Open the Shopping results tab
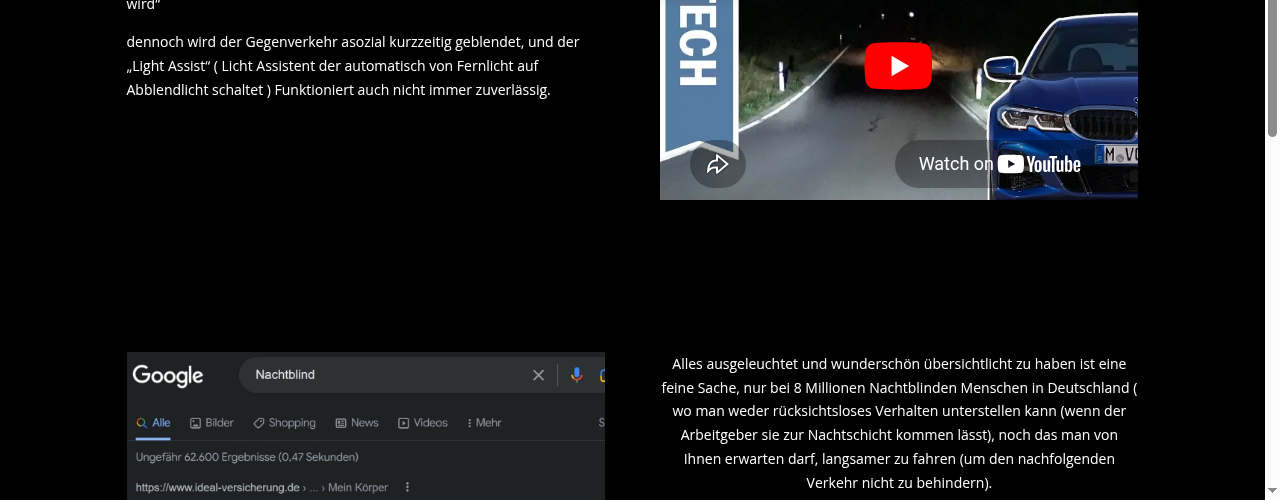Screen dimensions: 1280x500 (284, 423)
